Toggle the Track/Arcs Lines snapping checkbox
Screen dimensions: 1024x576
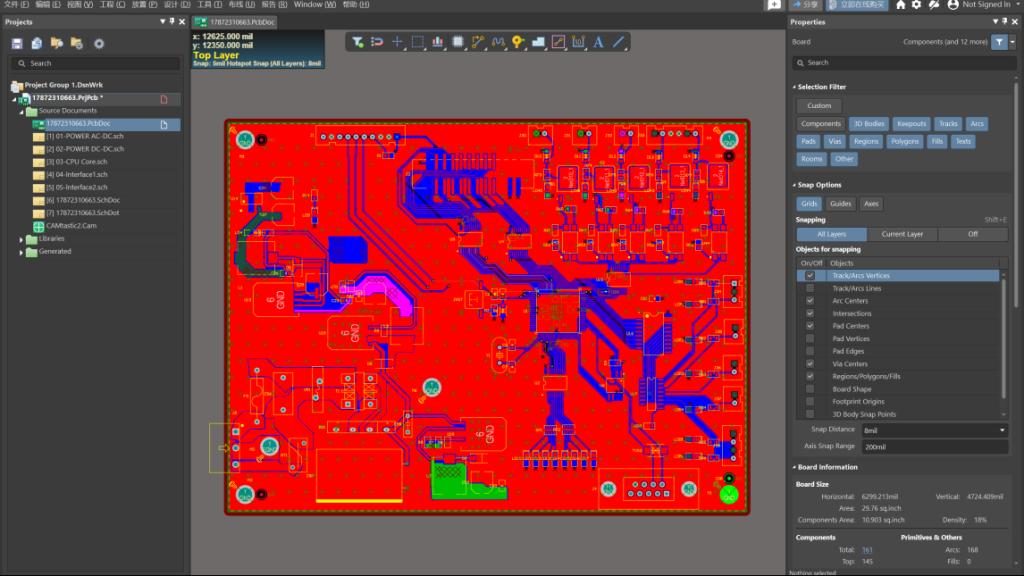pyautogui.click(x=810, y=288)
